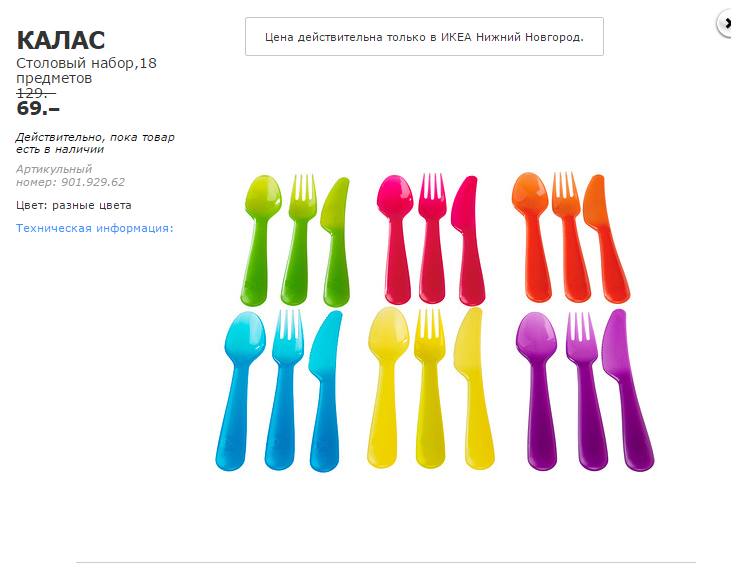This screenshot has height=568, width=731.
Task: Click the IKEA Нижний Новгород price notice
Action: 424,36
